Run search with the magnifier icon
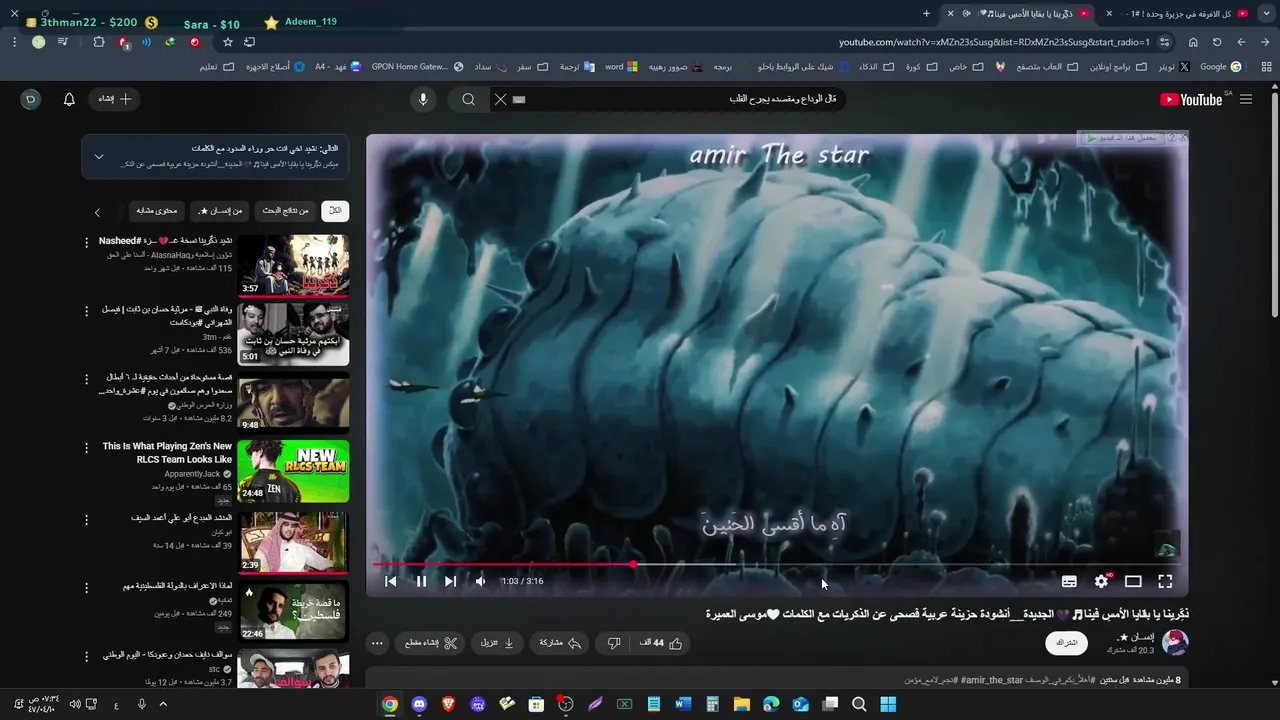 tap(468, 99)
